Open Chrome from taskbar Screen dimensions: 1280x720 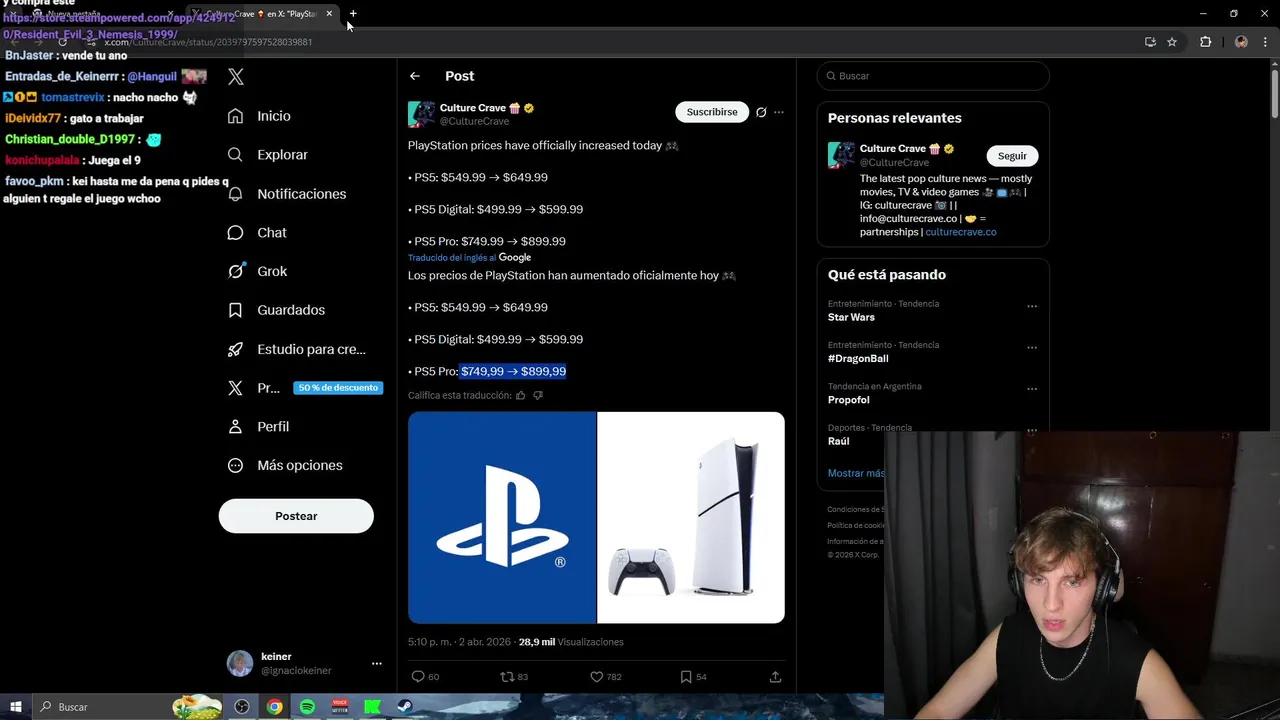(274, 707)
